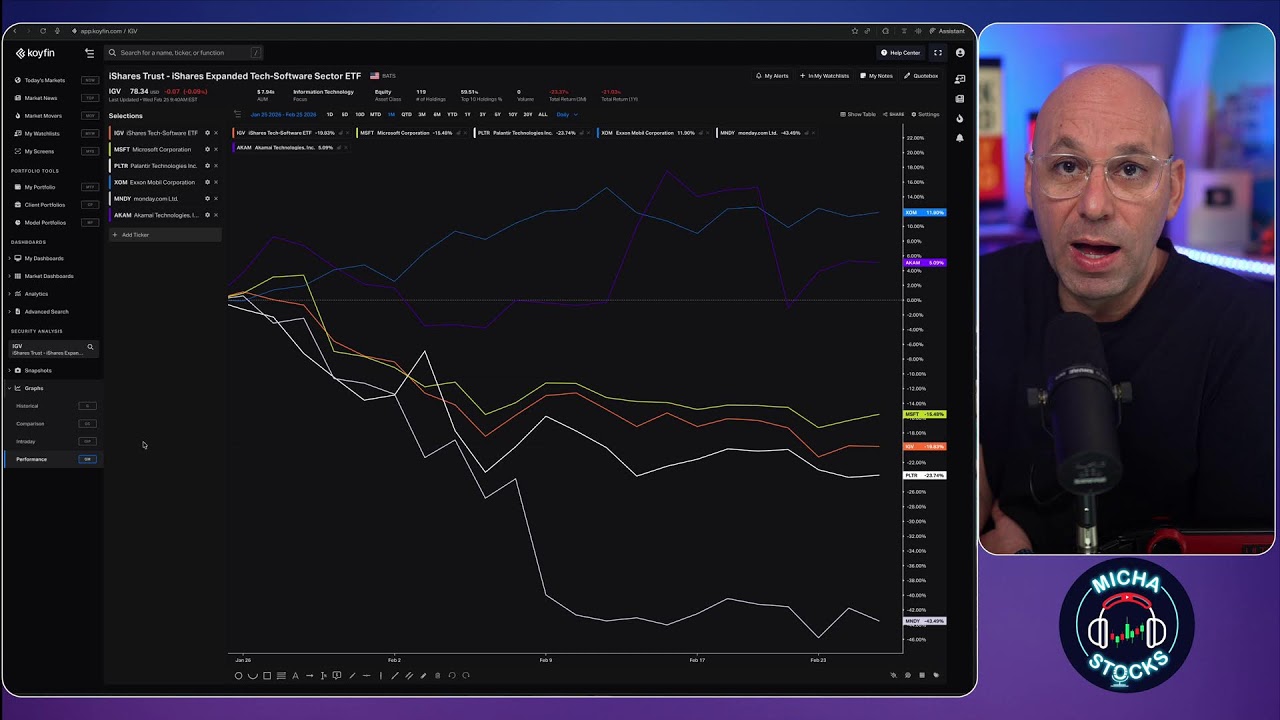Screen dimensions: 1280x720
Task: Click the undo arrow in drawing toolbar
Action: point(452,675)
